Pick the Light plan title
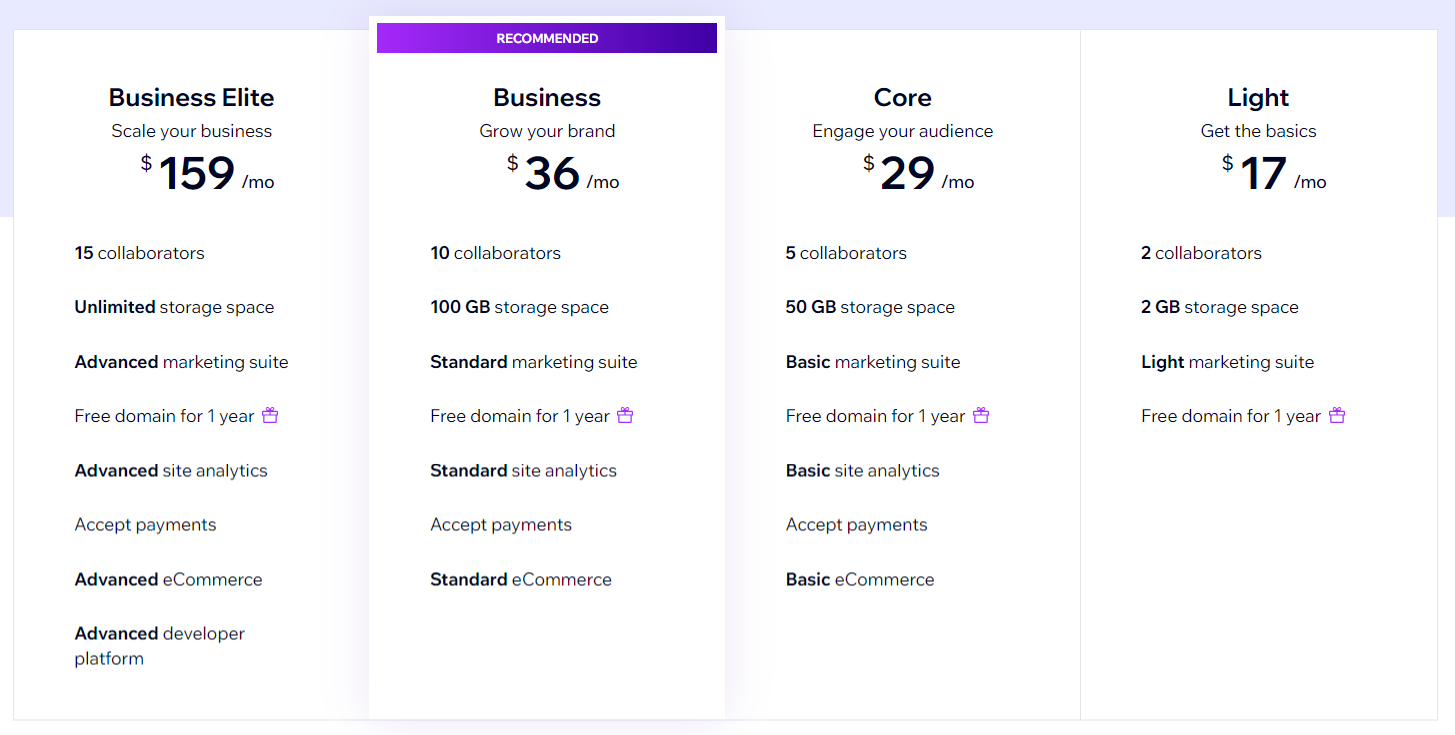Viewport: 1455px width, 735px height. [x=1258, y=97]
